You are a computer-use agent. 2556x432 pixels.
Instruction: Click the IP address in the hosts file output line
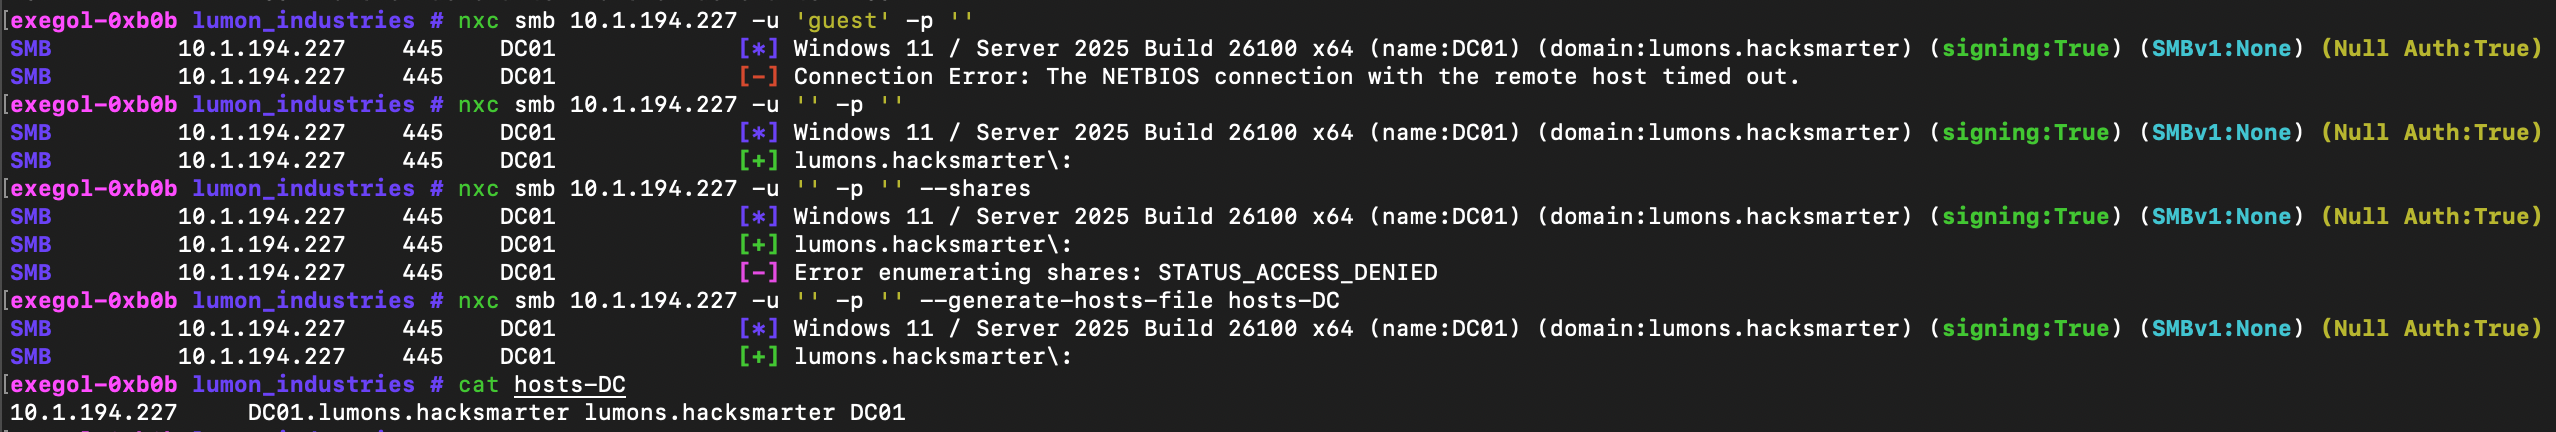[x=93, y=413]
